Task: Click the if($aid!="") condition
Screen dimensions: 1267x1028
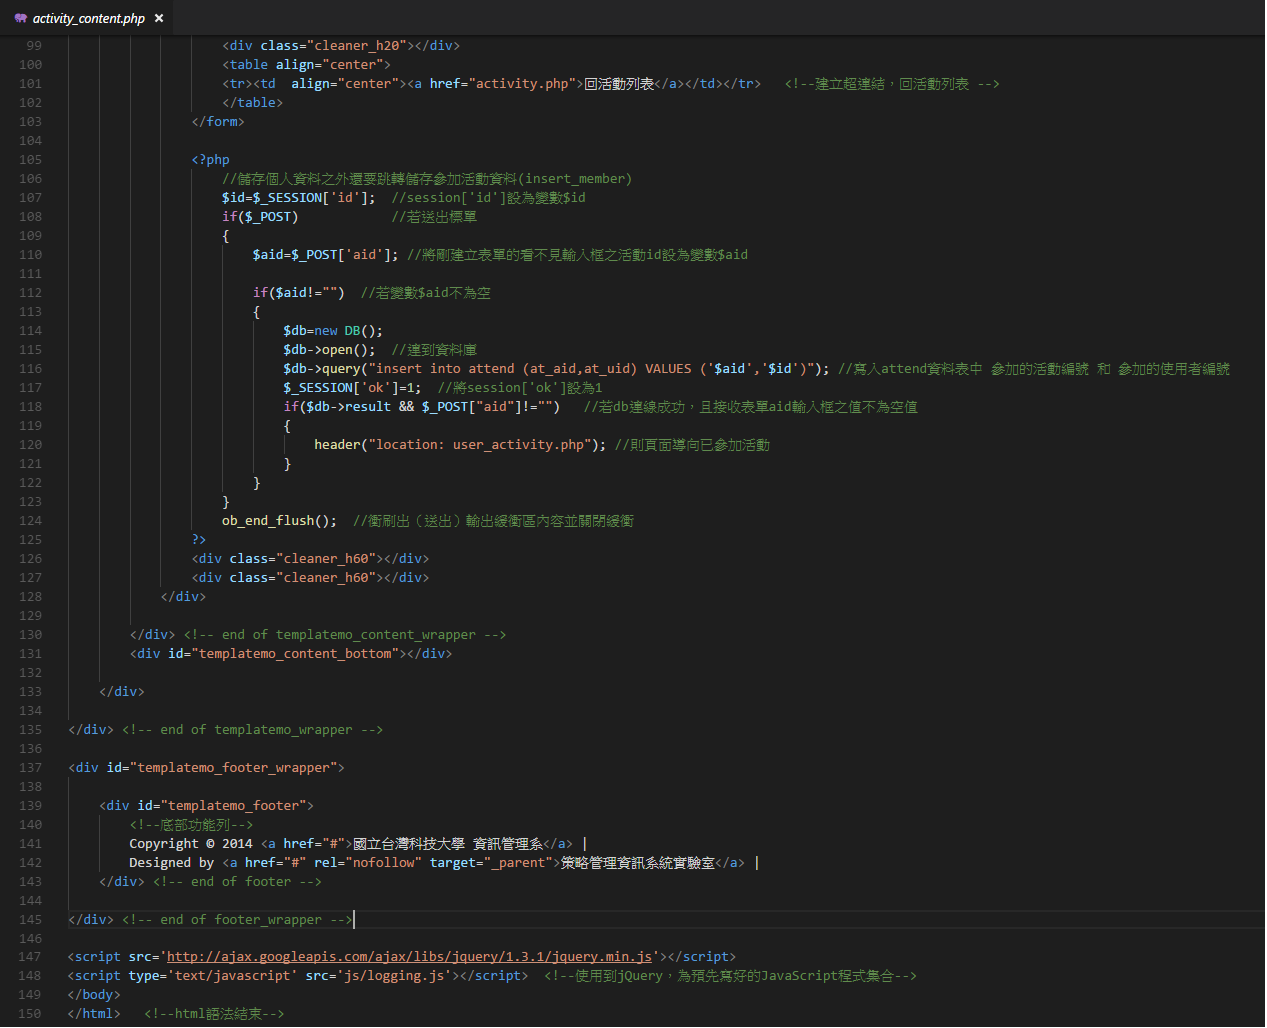Action: [299, 293]
